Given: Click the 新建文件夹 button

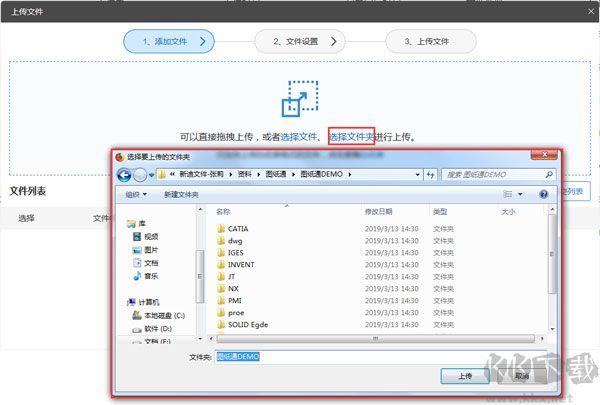Looking at the screenshot, I should [181, 194].
